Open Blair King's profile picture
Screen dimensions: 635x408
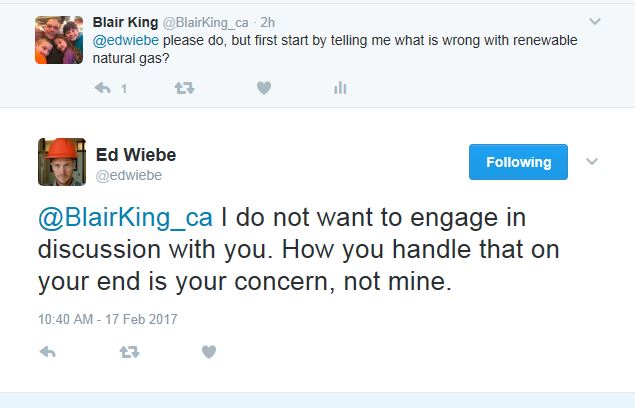(x=59, y=39)
